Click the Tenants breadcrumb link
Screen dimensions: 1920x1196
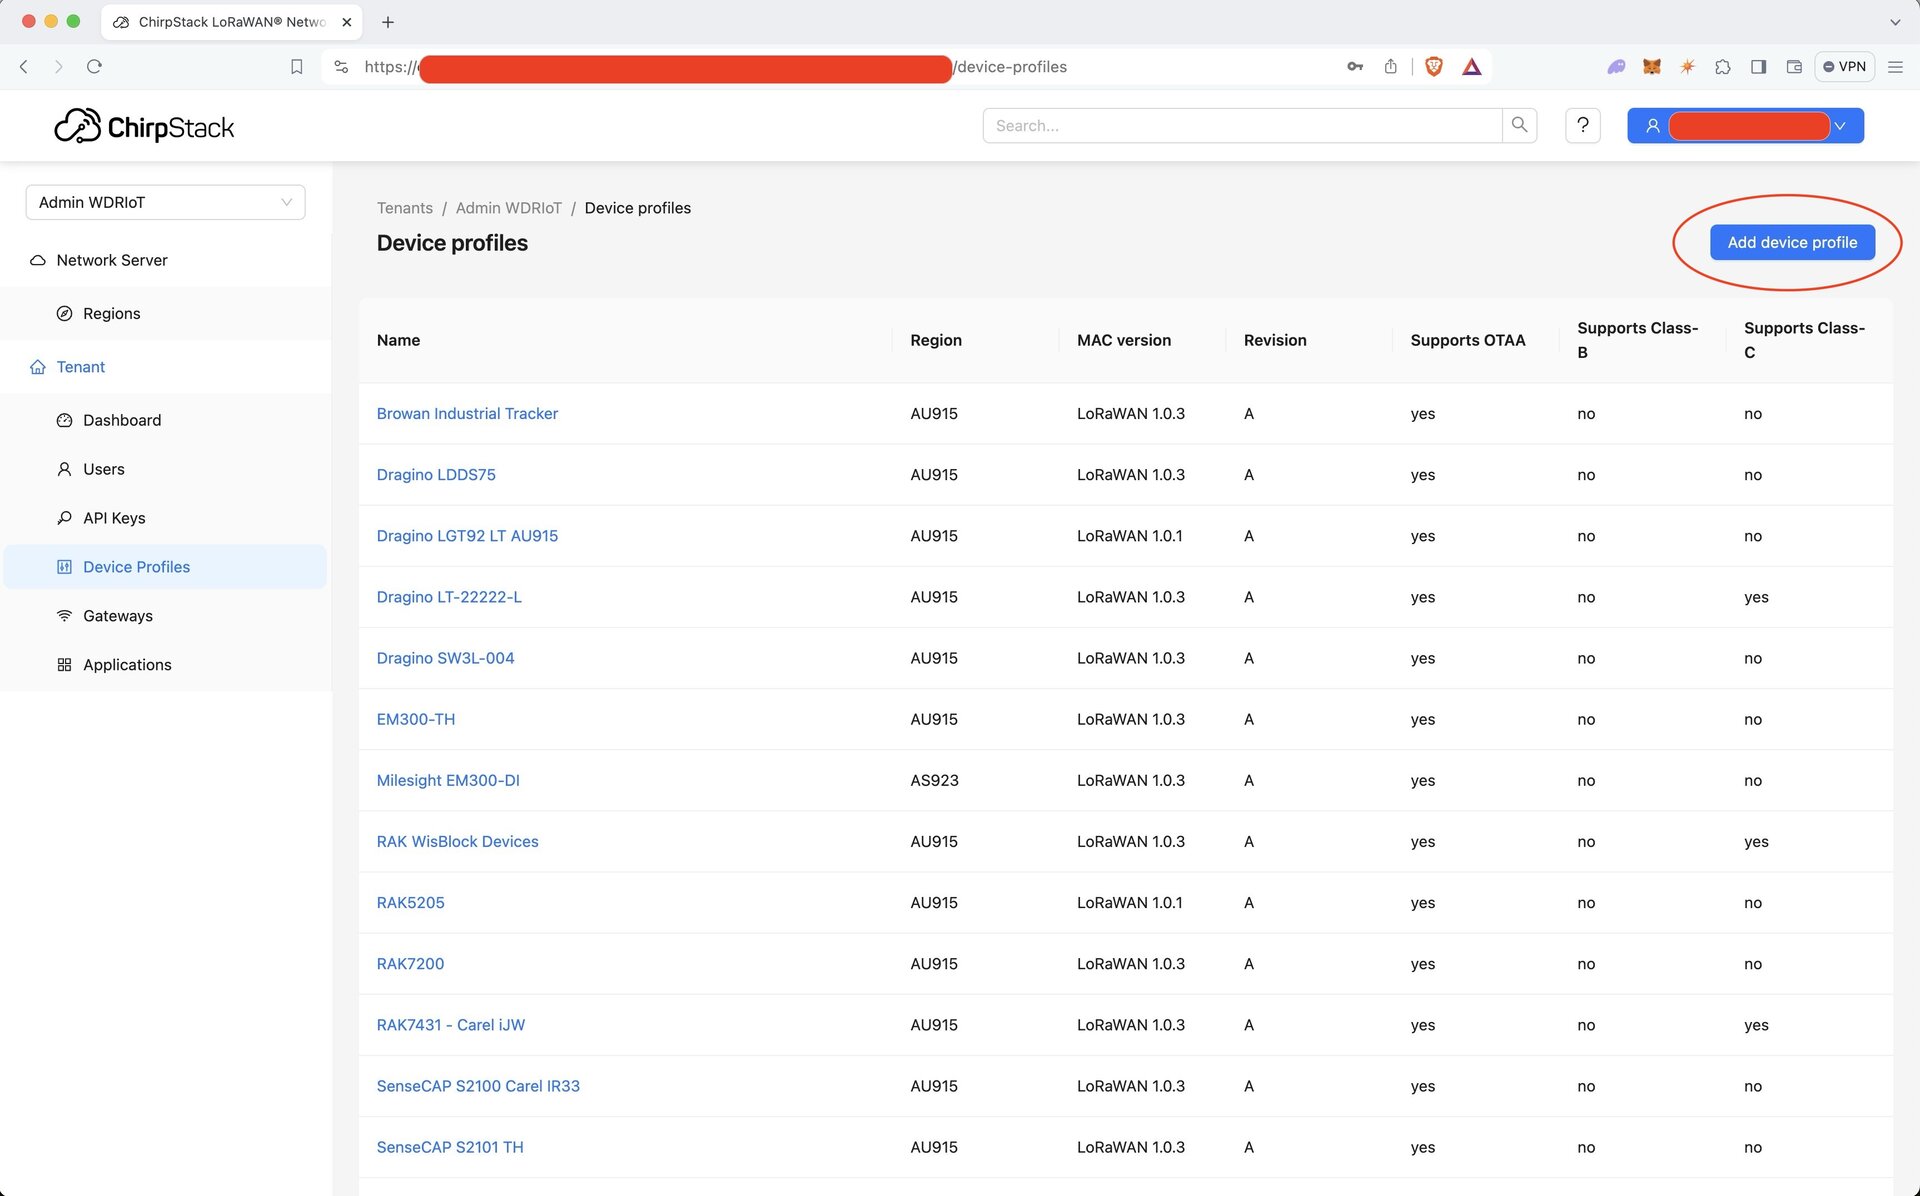(405, 208)
